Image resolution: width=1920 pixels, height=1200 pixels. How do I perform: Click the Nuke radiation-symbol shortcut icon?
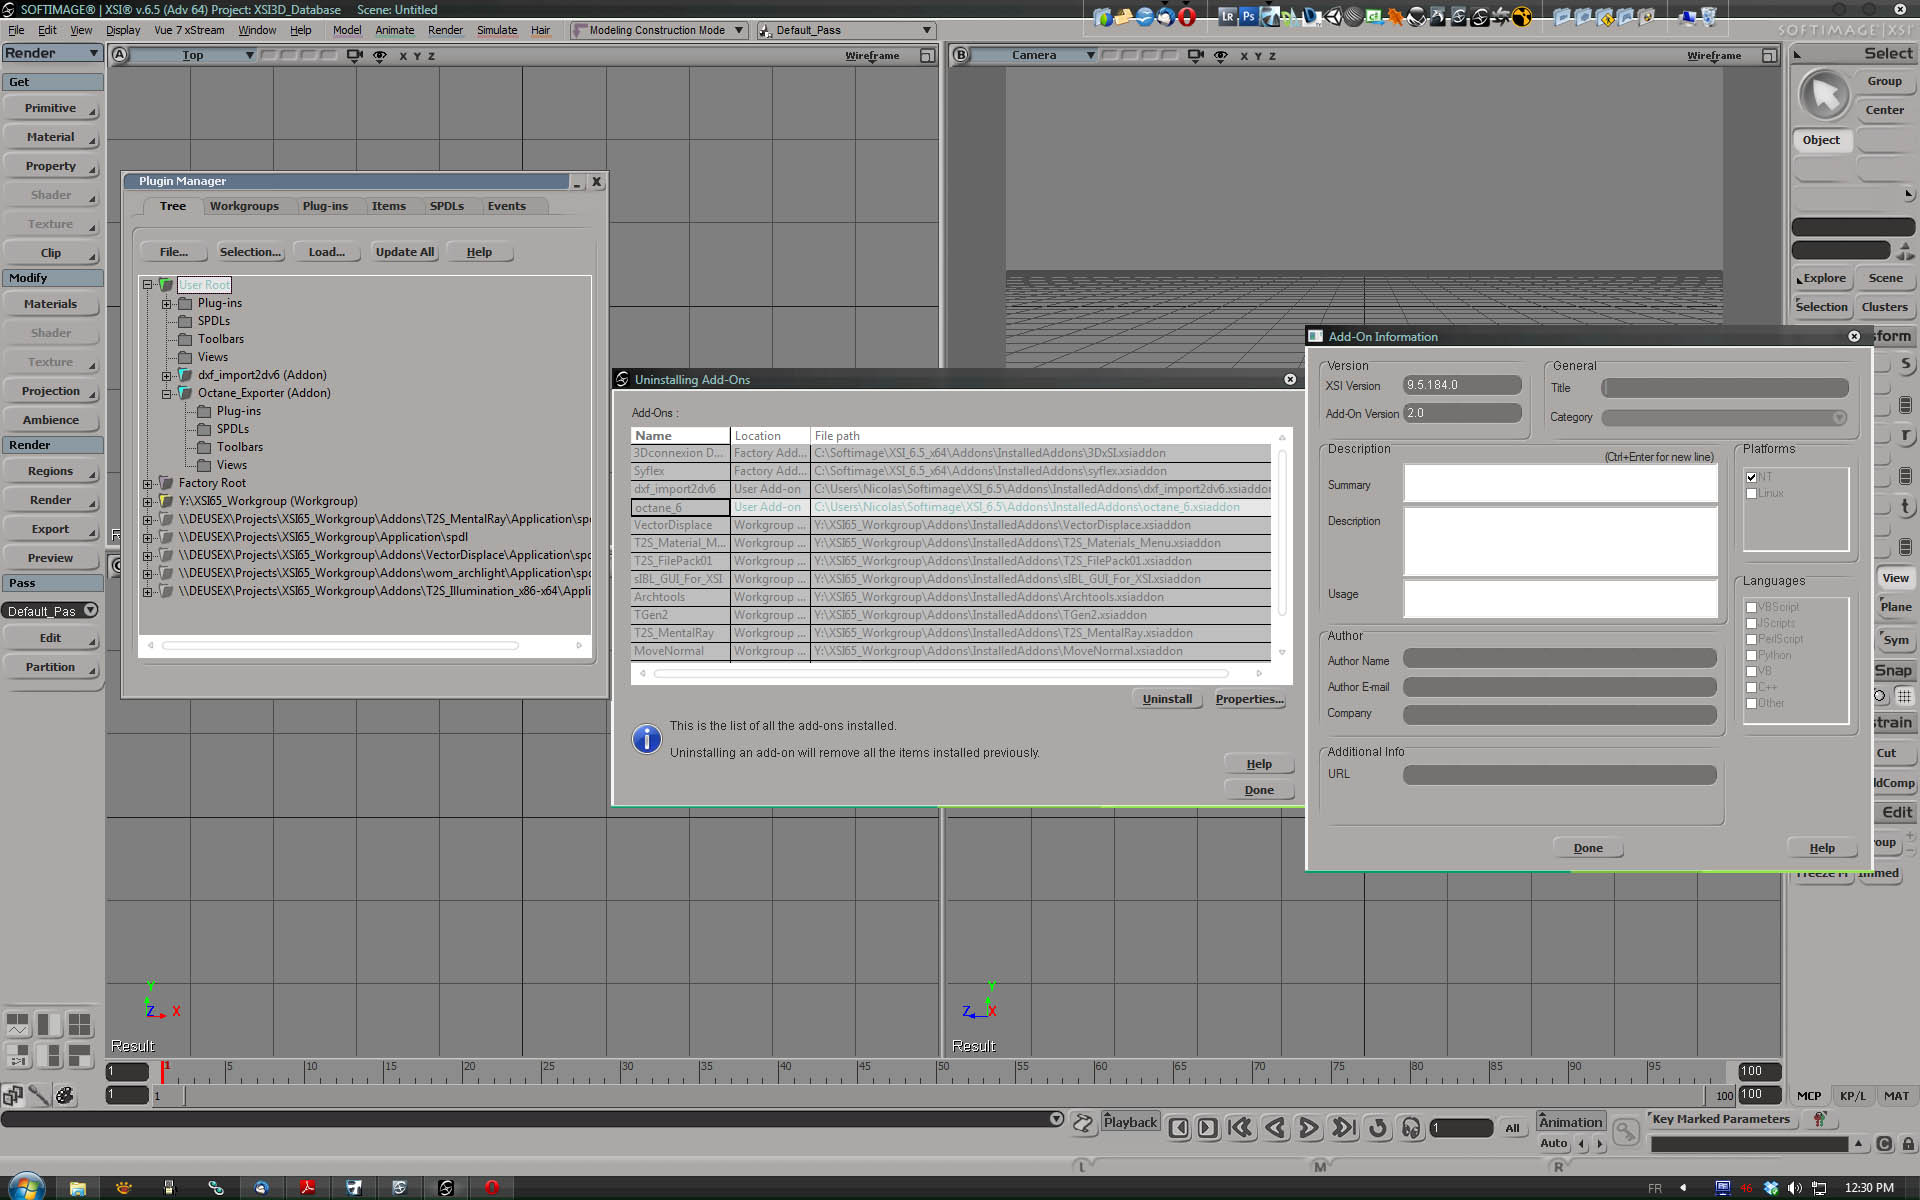(x=1522, y=16)
